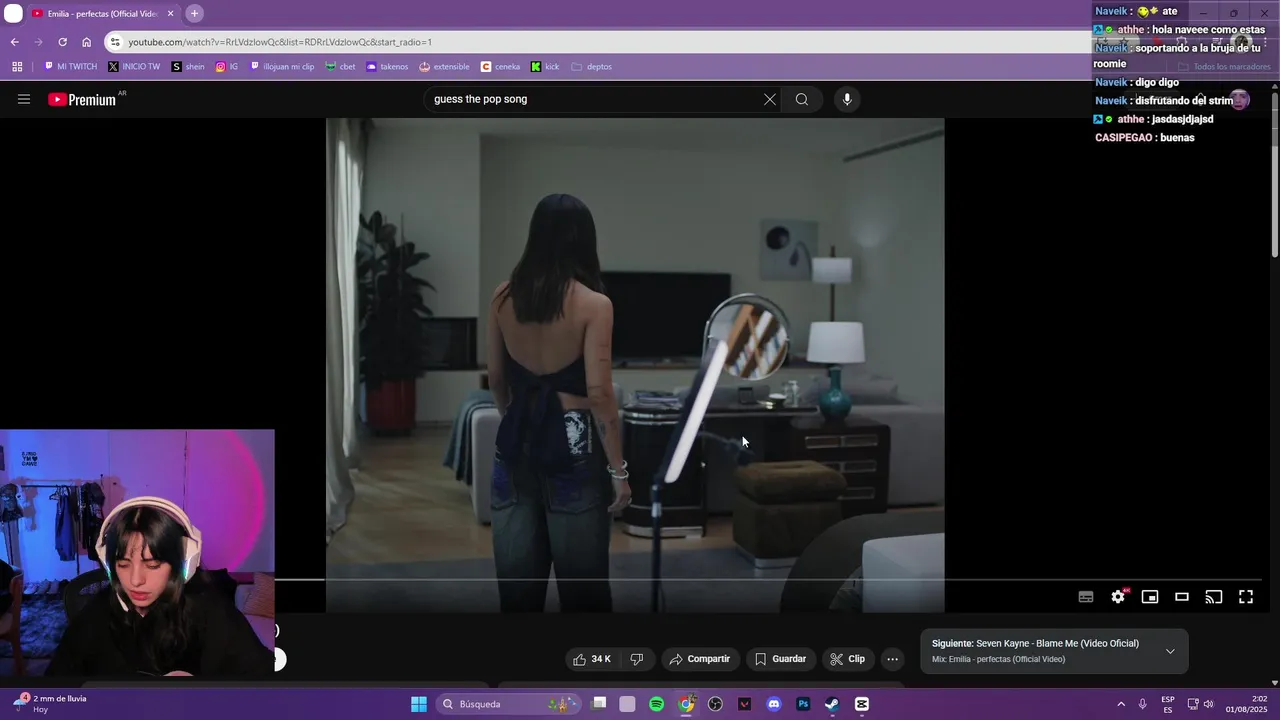Select the YouTube URL in the address bar

point(280,42)
